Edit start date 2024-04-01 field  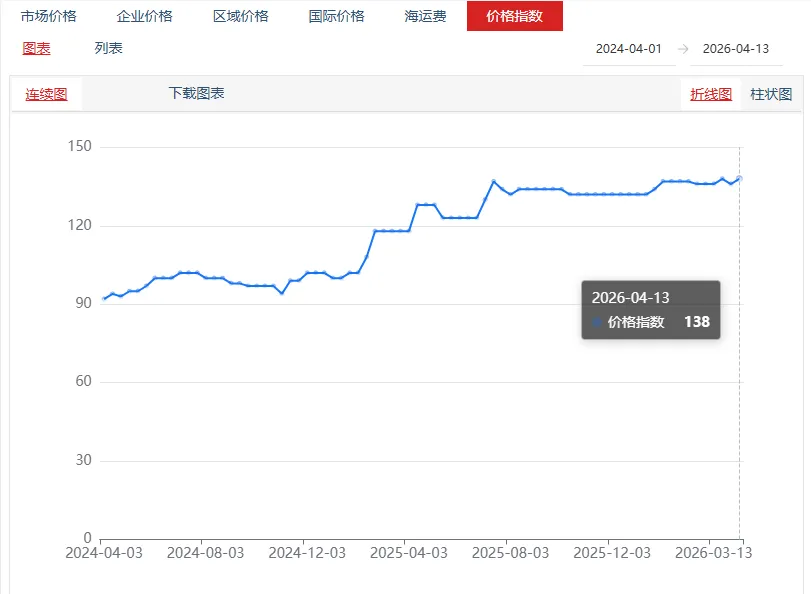click(x=629, y=49)
